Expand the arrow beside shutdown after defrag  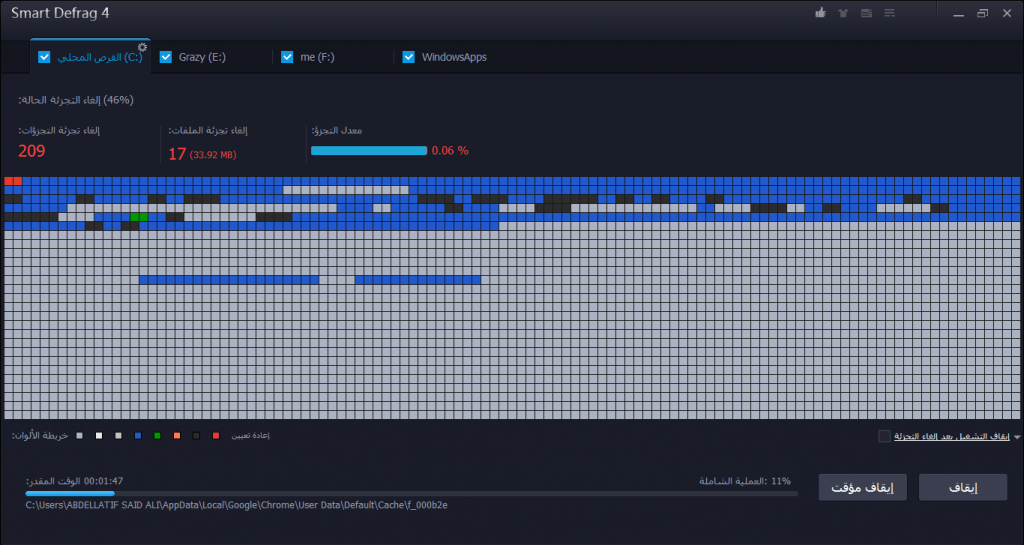tap(1017, 437)
